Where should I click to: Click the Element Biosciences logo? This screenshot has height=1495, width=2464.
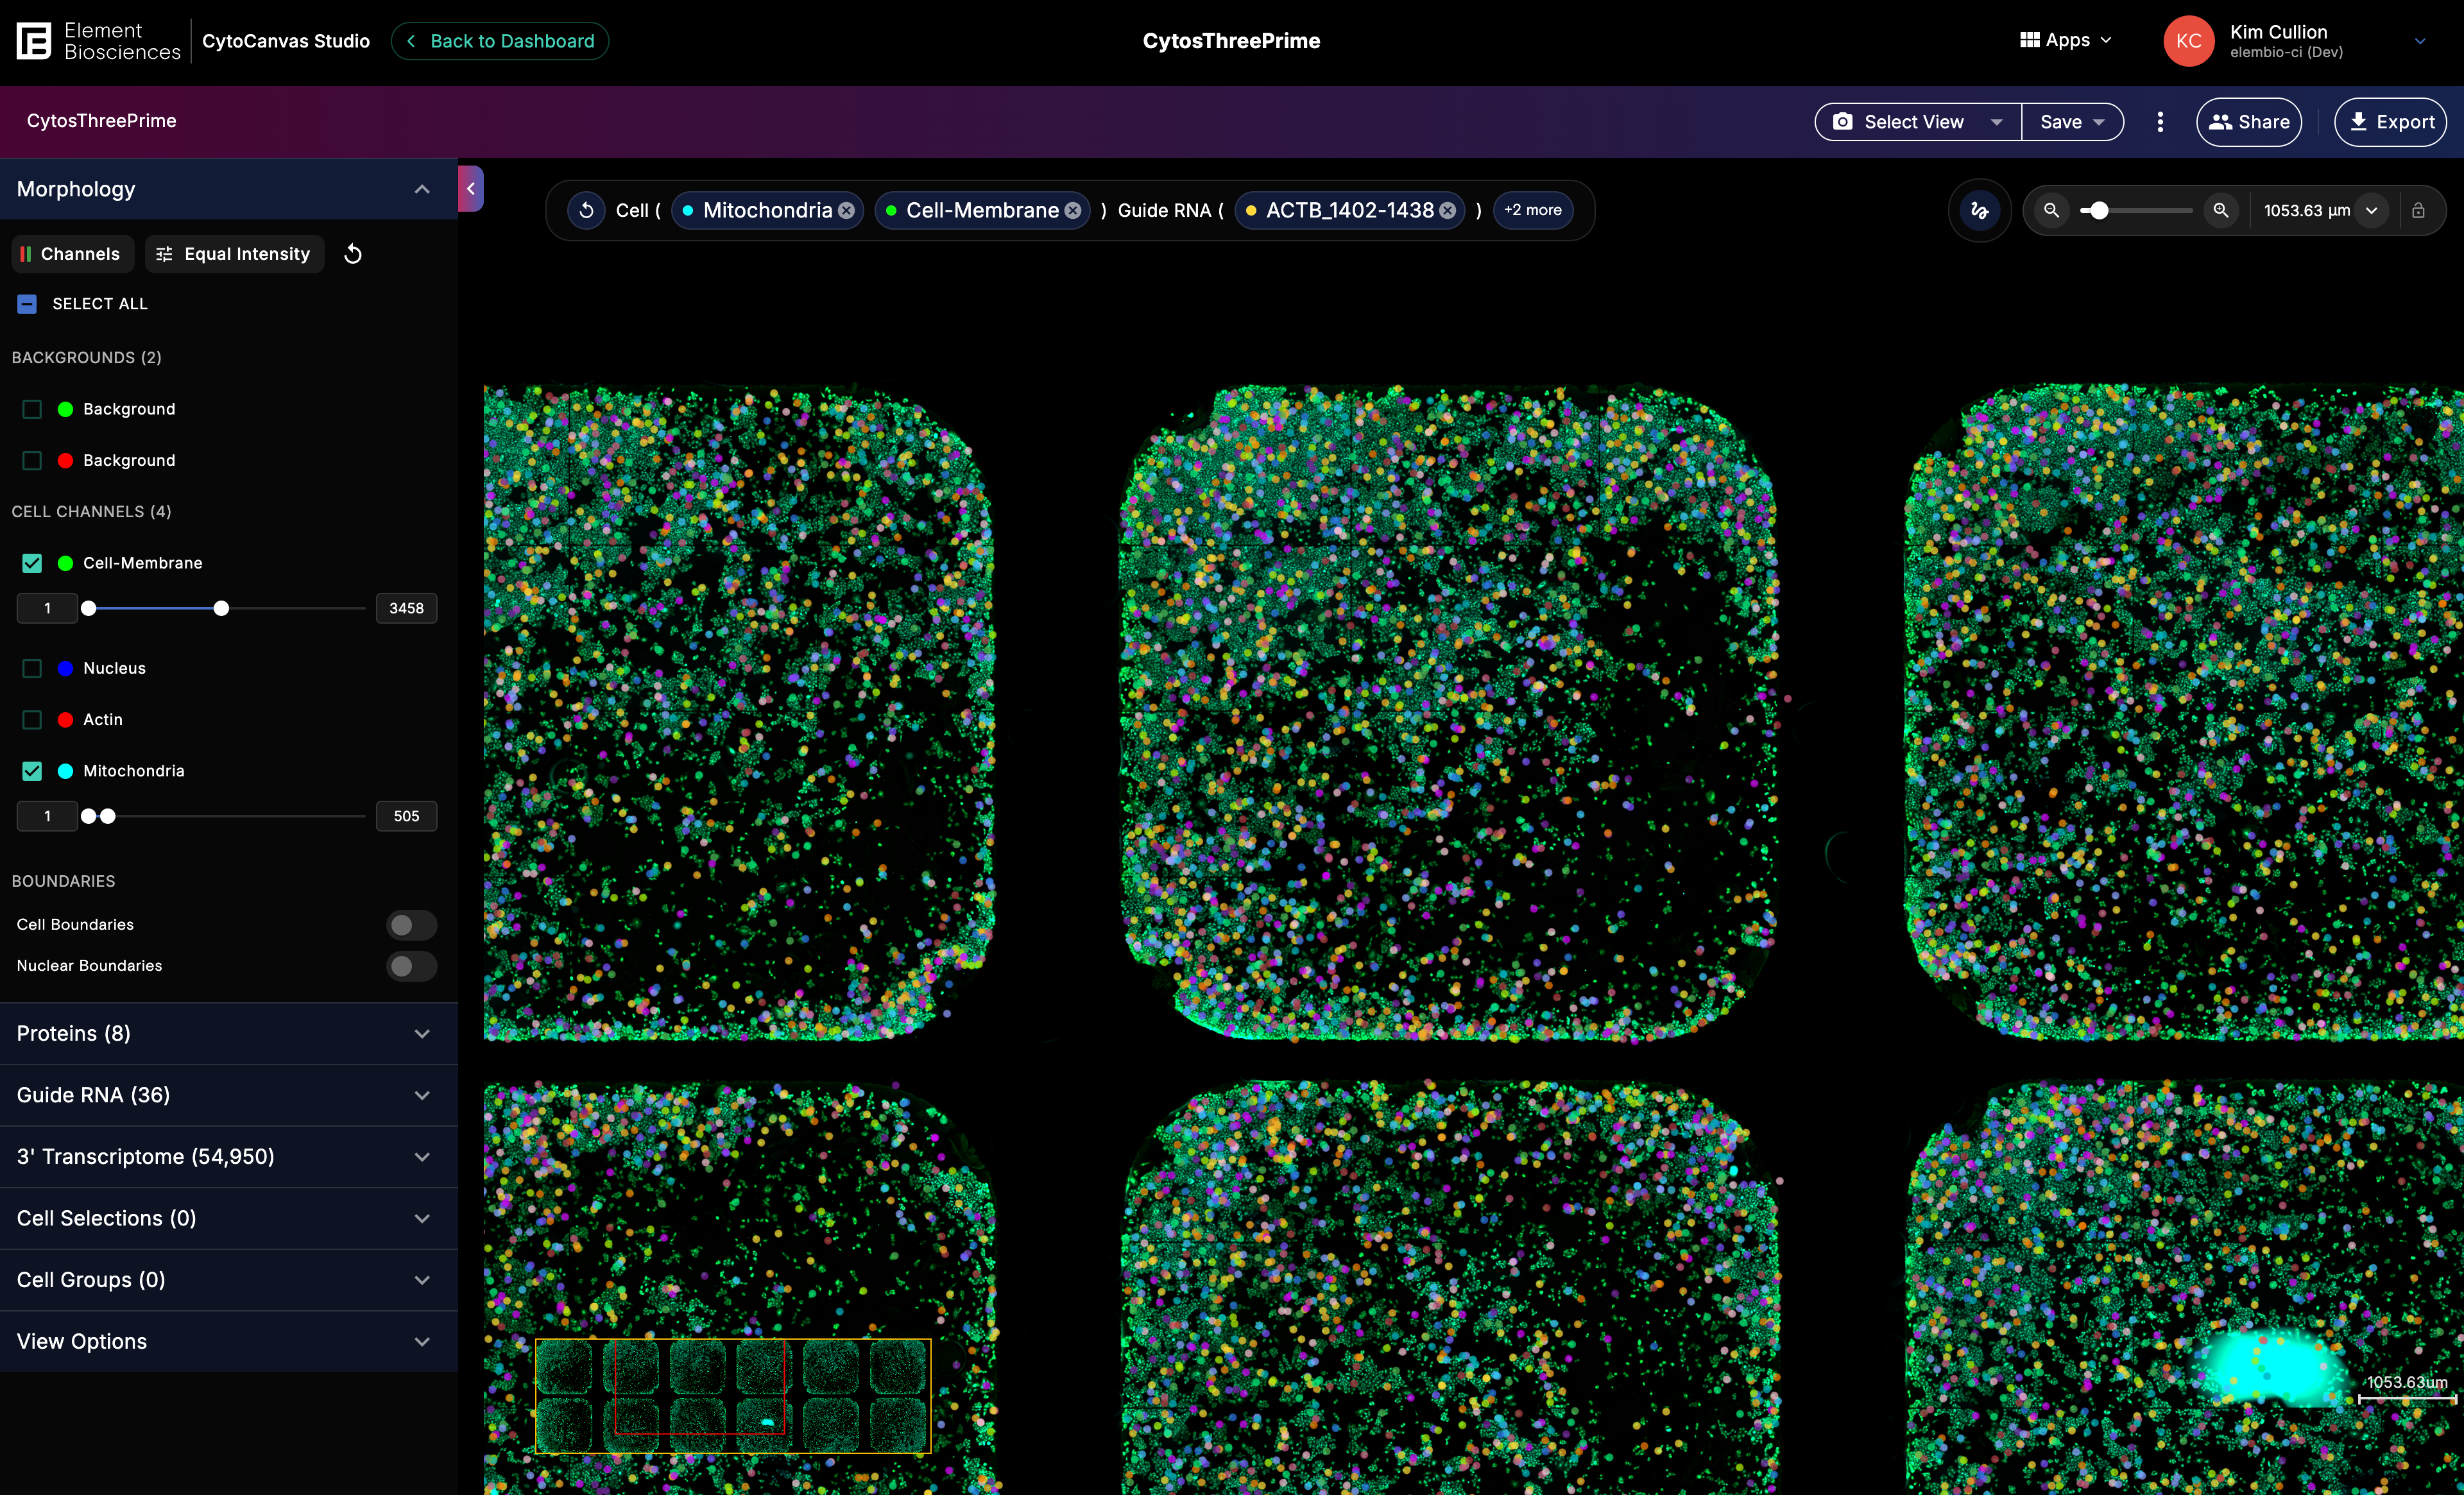point(98,41)
